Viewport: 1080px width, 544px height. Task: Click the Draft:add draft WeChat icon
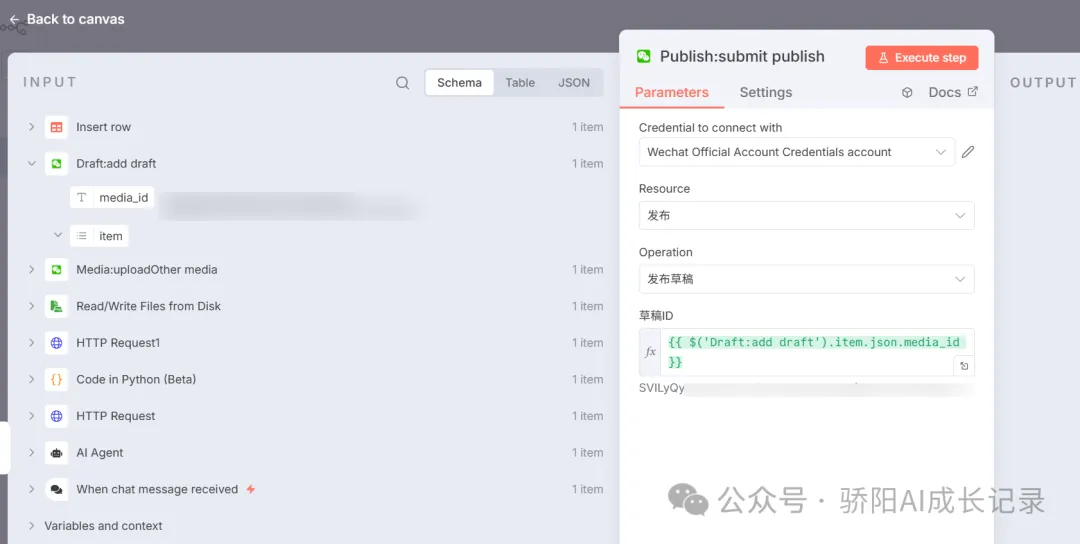(x=56, y=163)
